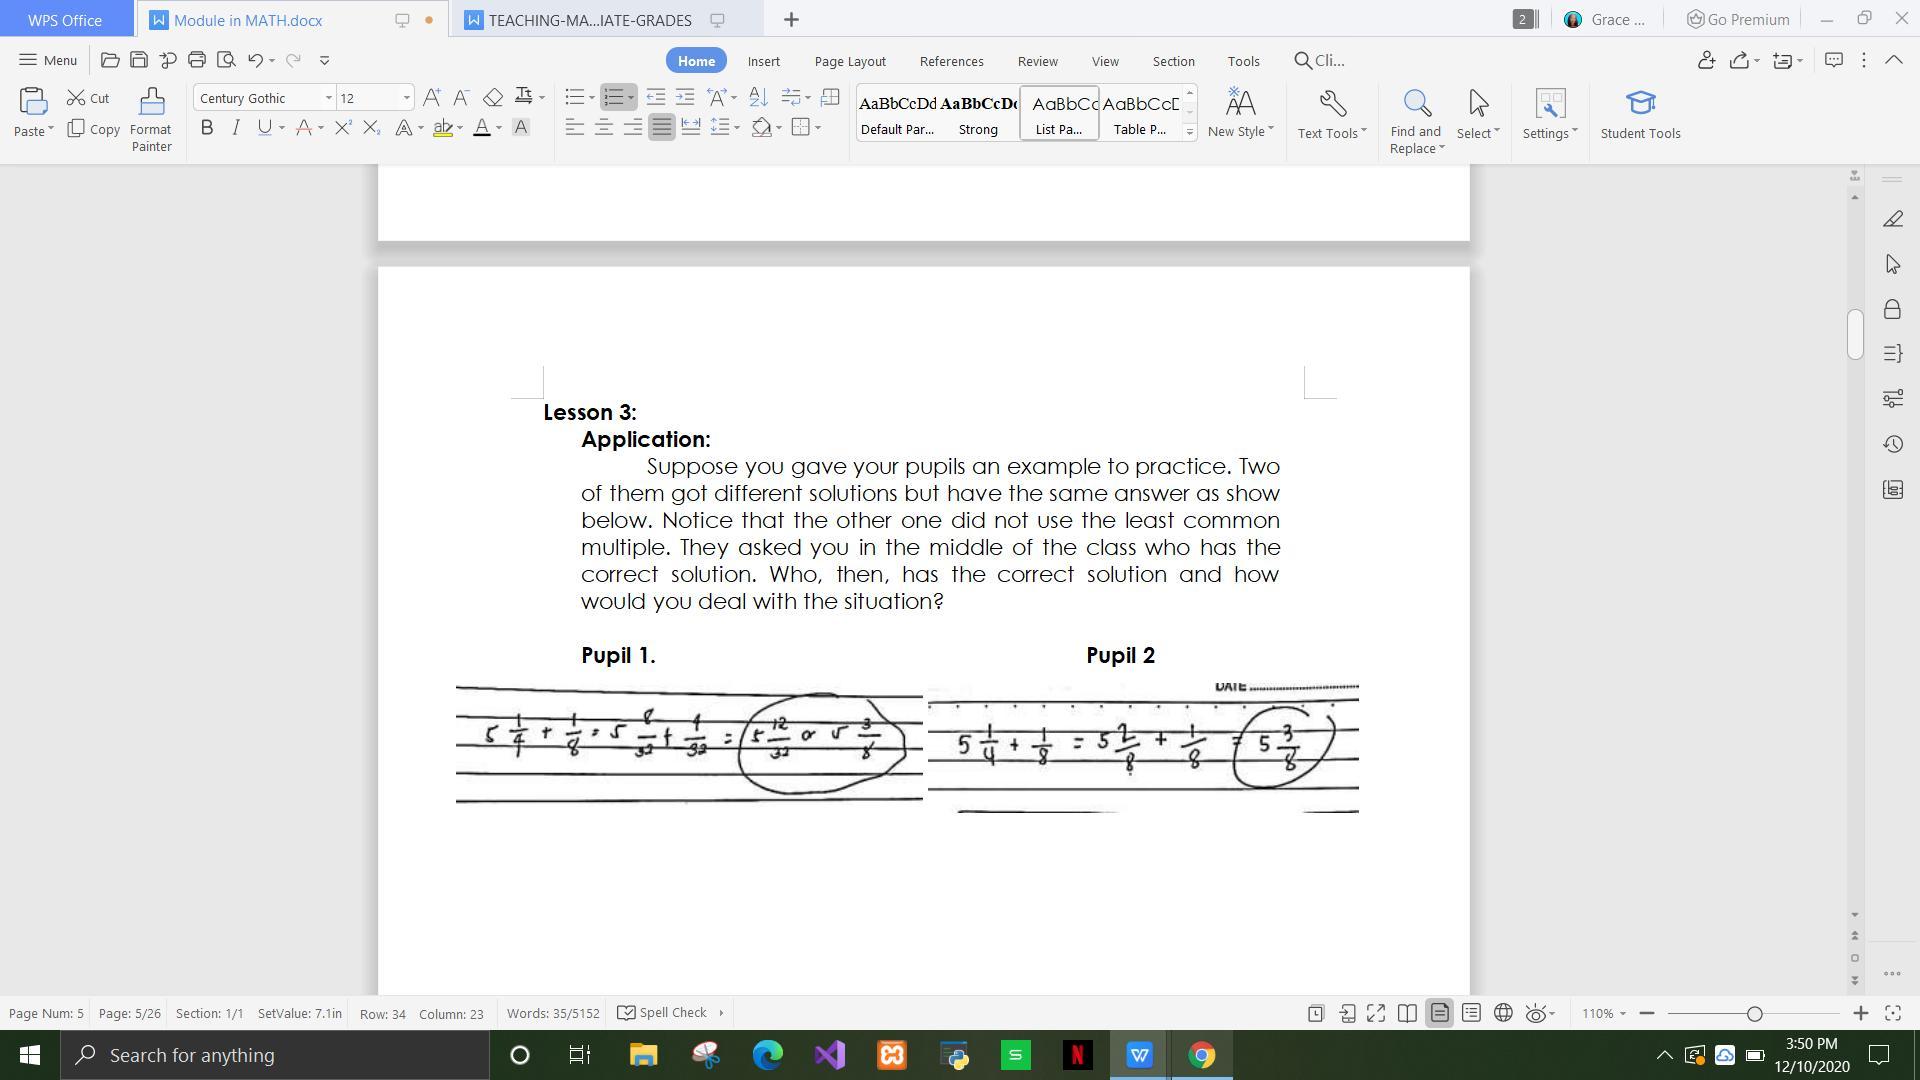Viewport: 1920px width, 1080px height.
Task: Click the Sort icon in ribbon
Action: [758, 98]
